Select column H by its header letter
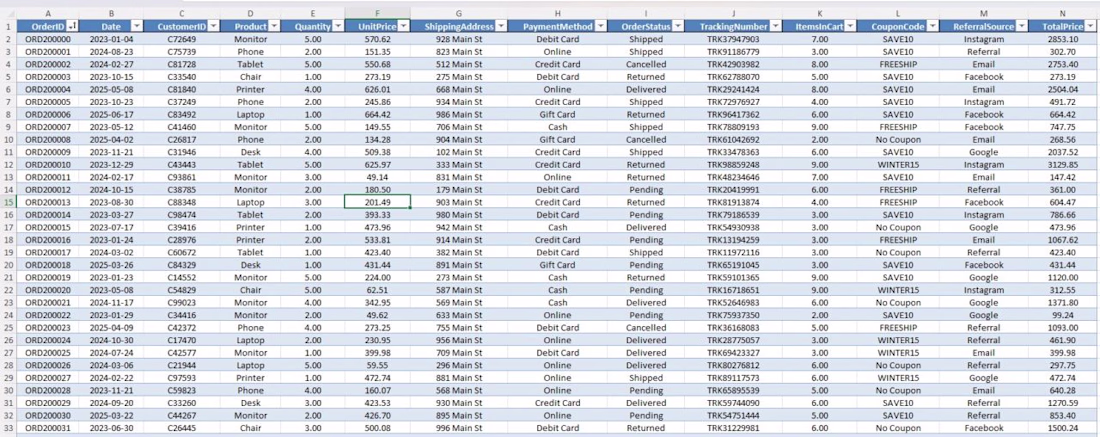Image resolution: width=1100 pixels, height=437 pixels. click(557, 13)
